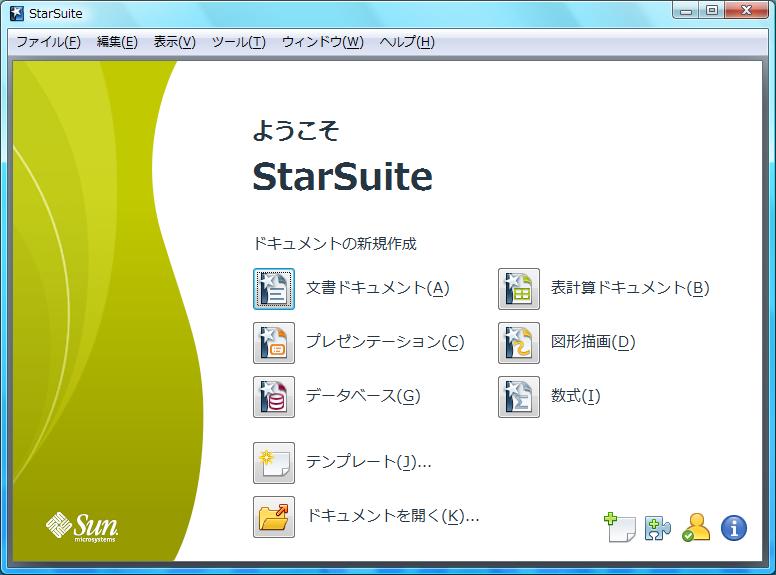This screenshot has height=575, width=776.
Task: Click the プレゼンテーション(C) icon
Action: (x=274, y=343)
